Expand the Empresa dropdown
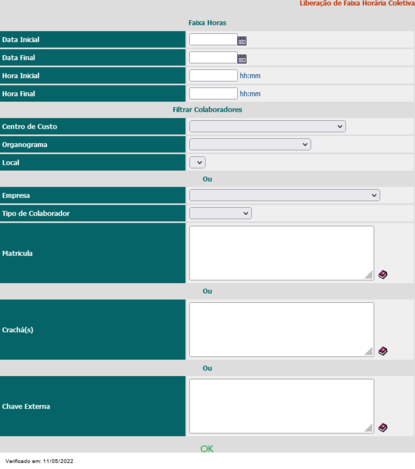415x469 pixels. [x=285, y=195]
